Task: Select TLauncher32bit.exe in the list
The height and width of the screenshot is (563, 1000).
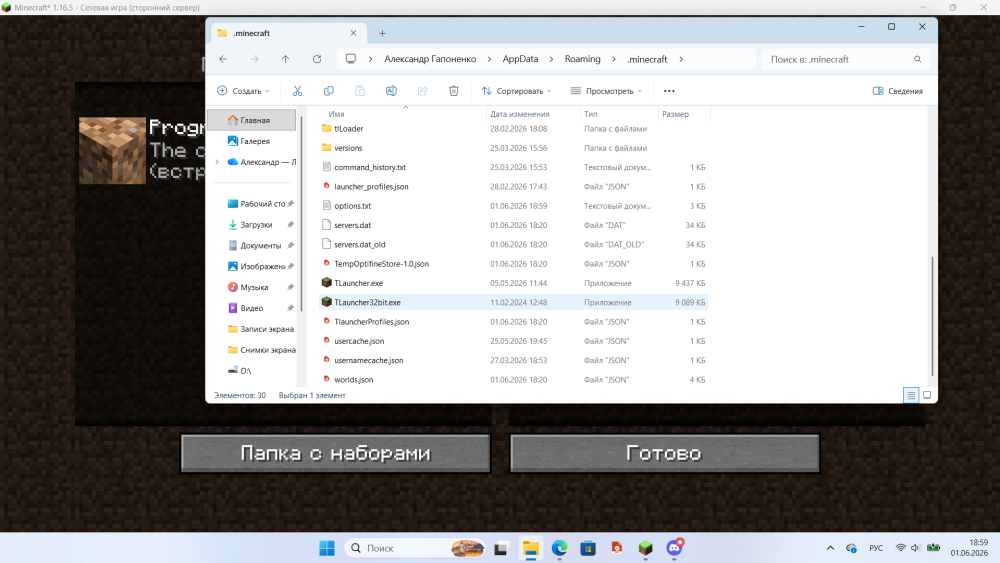Action: click(x=514, y=302)
